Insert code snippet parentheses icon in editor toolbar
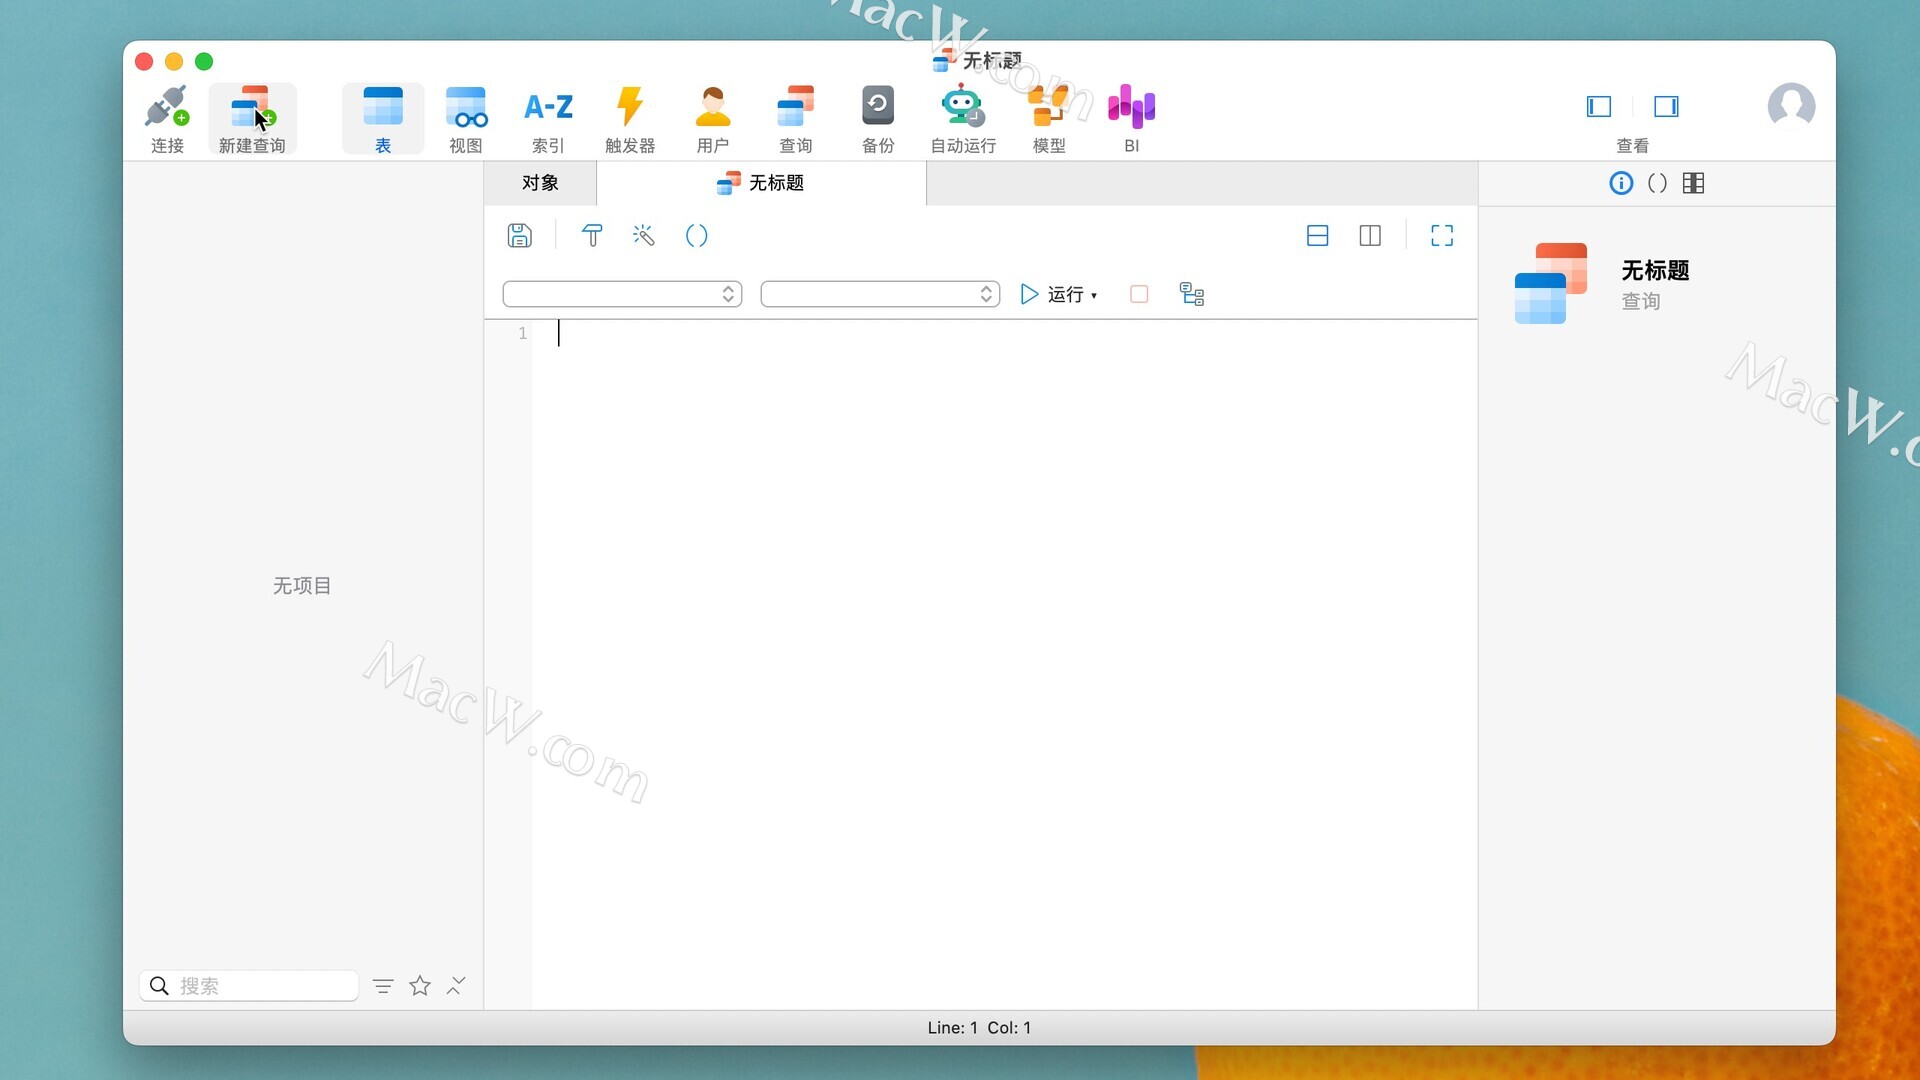The height and width of the screenshot is (1080, 1920). click(697, 236)
